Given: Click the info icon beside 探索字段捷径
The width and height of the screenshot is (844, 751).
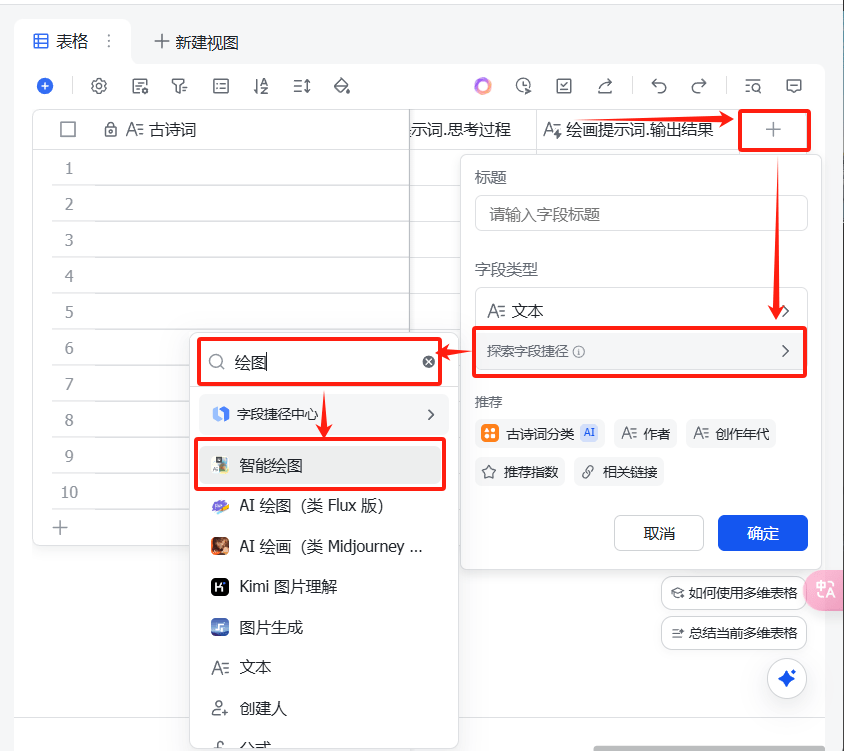Looking at the screenshot, I should 579,352.
